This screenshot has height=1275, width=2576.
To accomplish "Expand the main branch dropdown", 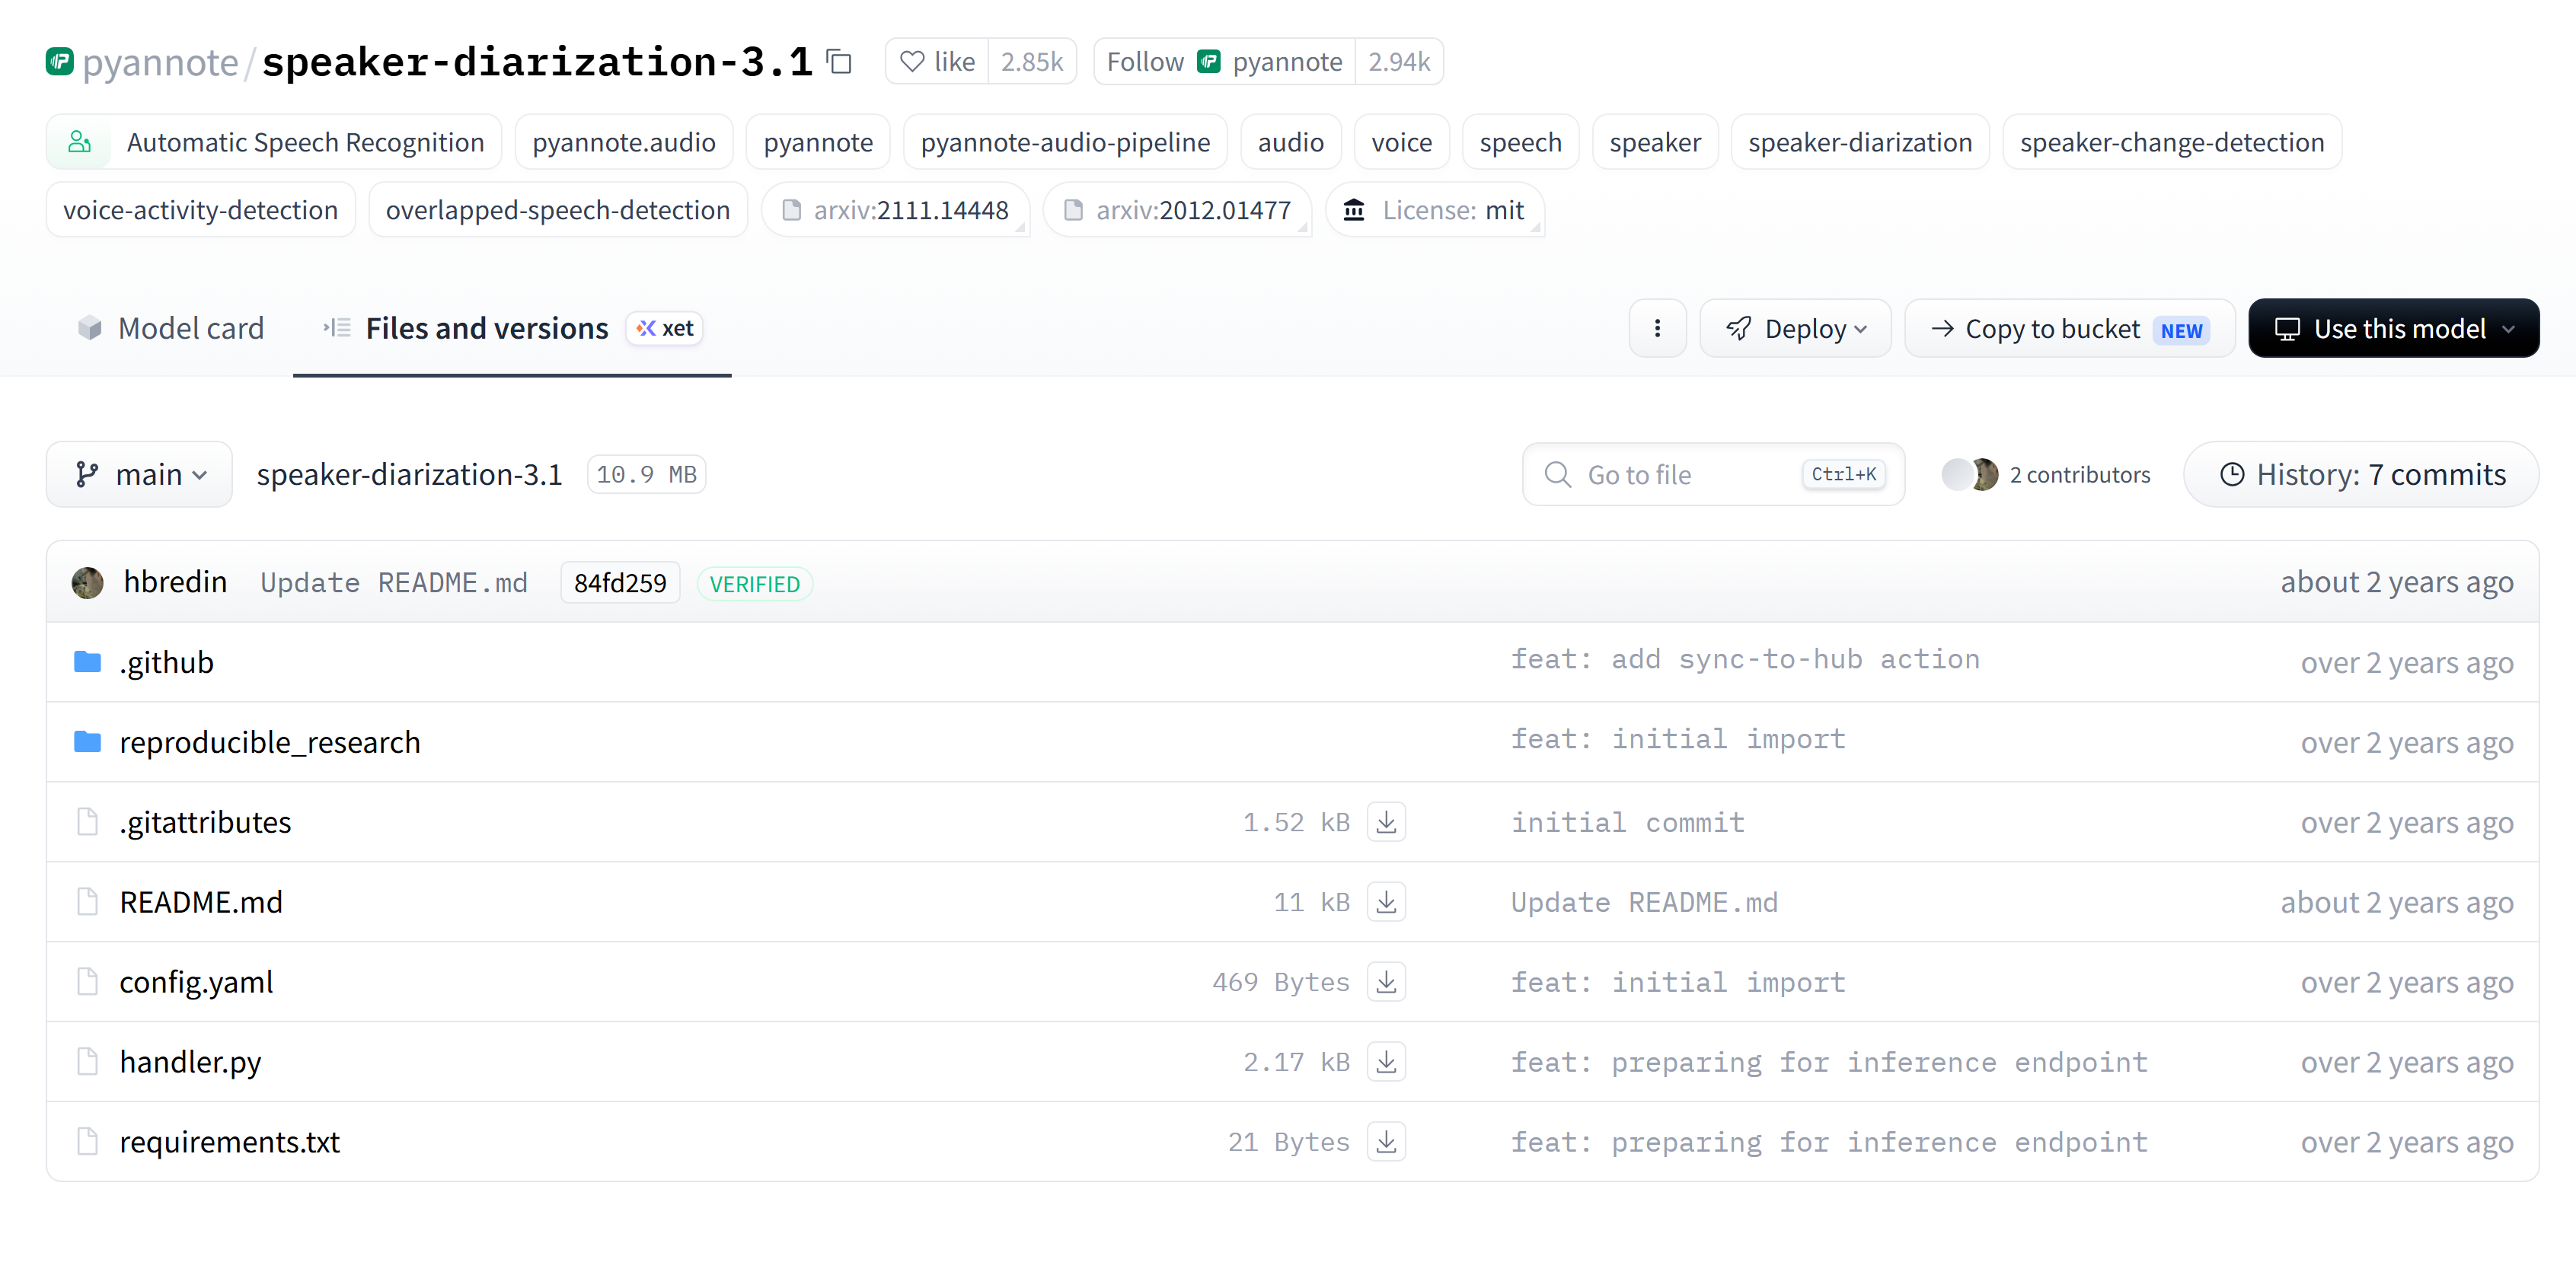I will tap(139, 474).
